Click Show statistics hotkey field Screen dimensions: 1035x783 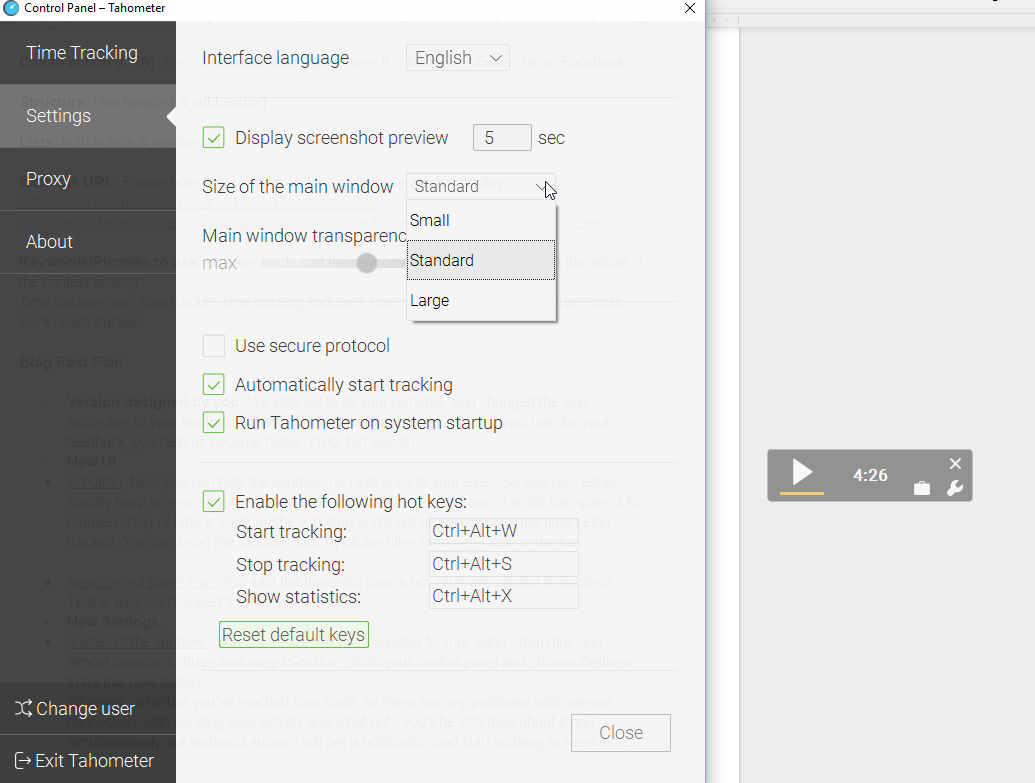[x=504, y=596]
